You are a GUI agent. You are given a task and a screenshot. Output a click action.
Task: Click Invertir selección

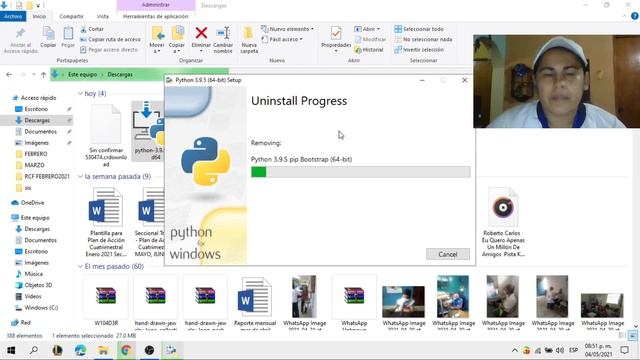coord(419,49)
